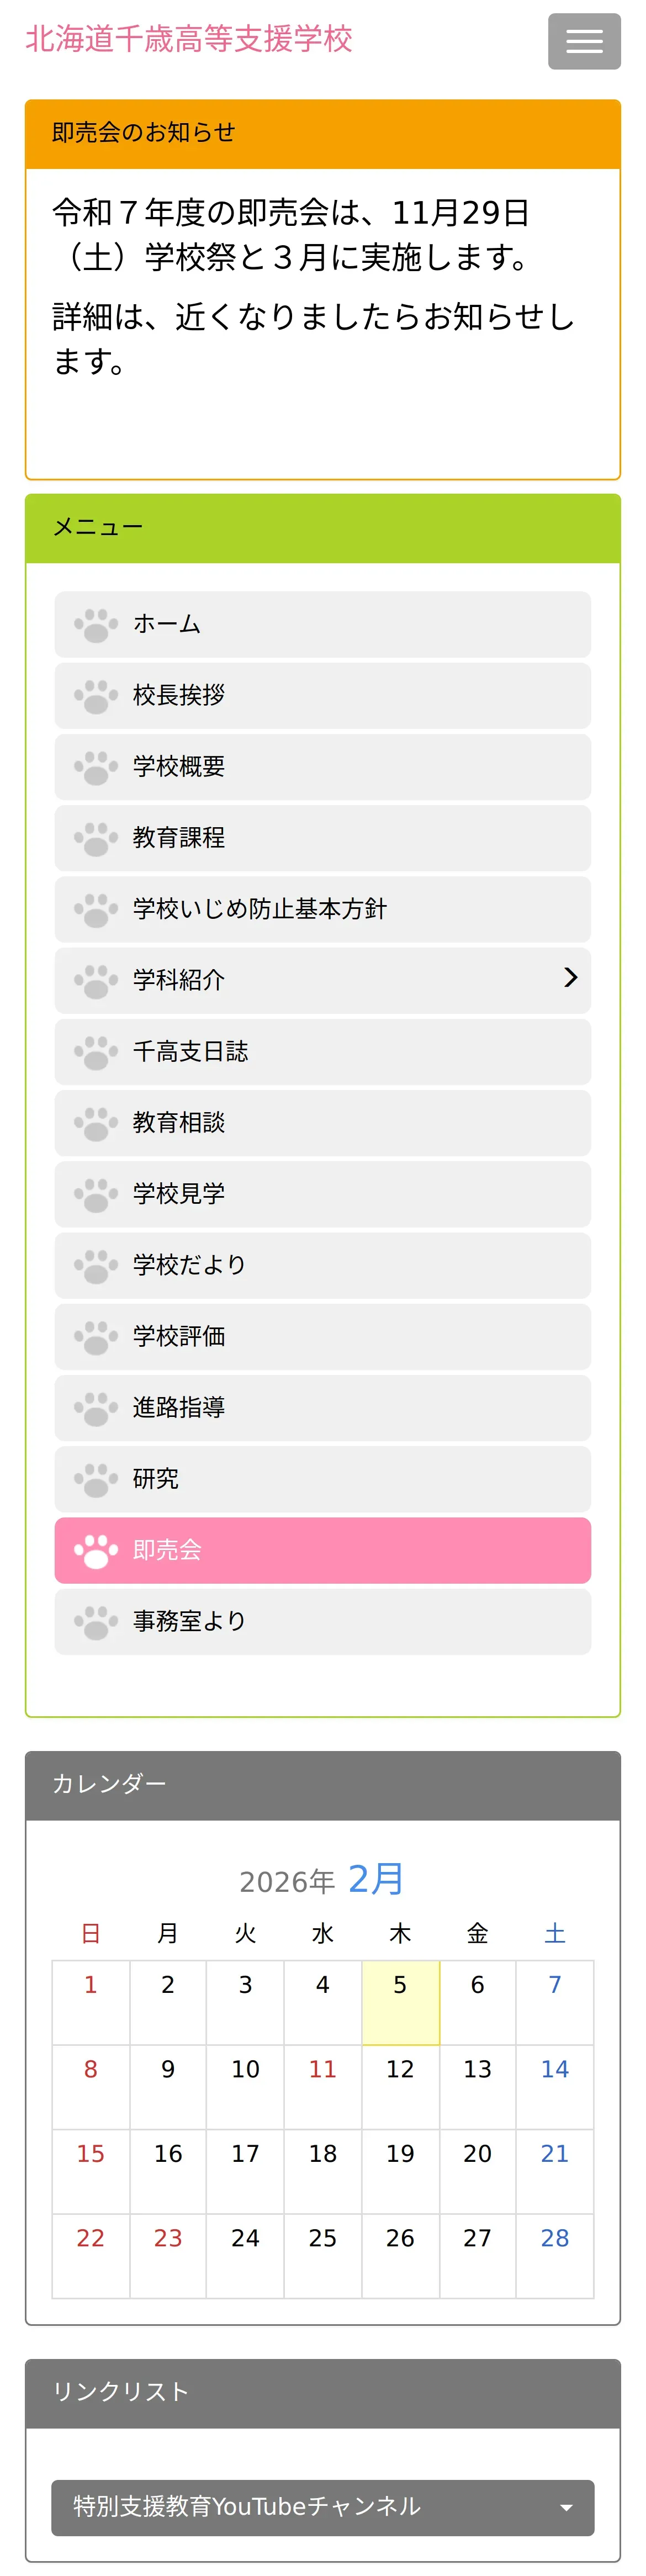646x2576 pixels.
Task: Select February 11 holiday in the calendar
Action: tap(322, 2086)
